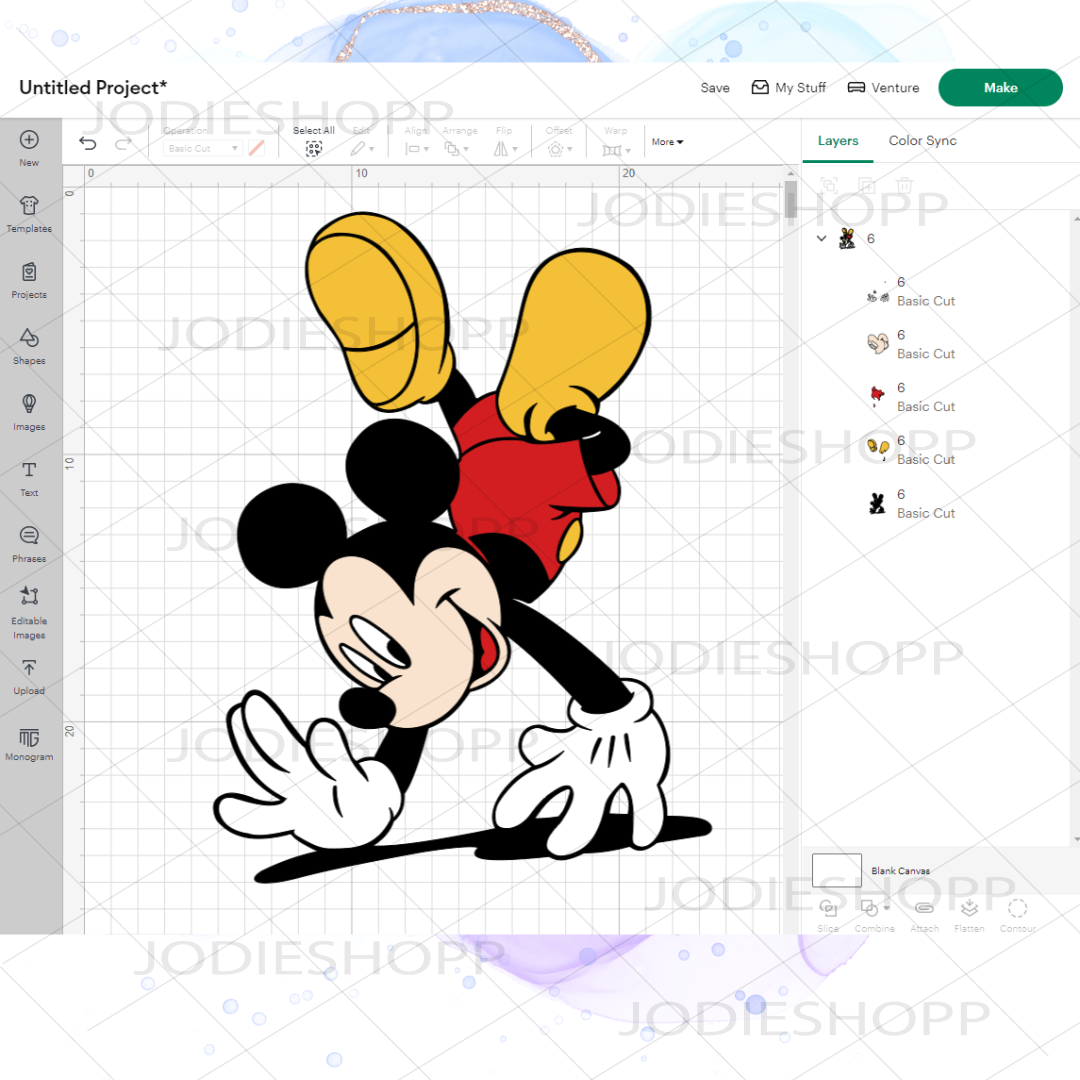Image resolution: width=1080 pixels, height=1080 pixels.
Task: Open the Arrange dropdown
Action: [x=456, y=149]
